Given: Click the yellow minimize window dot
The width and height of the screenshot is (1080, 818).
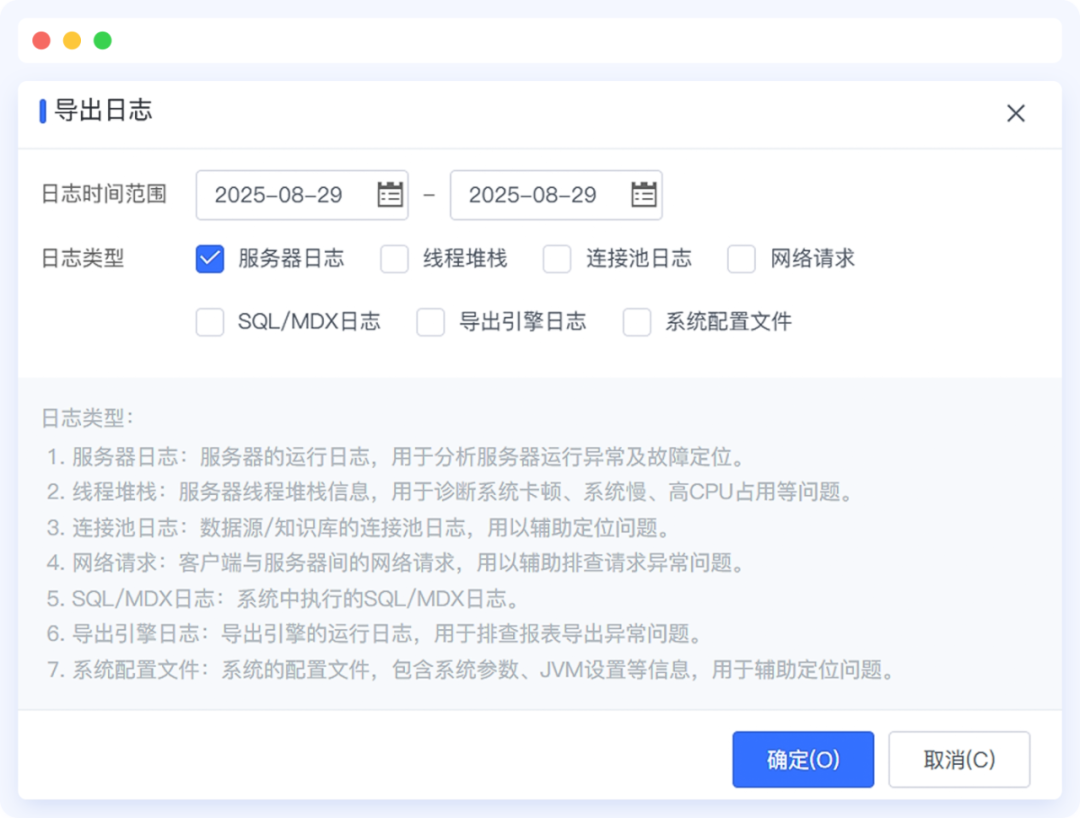Looking at the screenshot, I should pos(72,41).
